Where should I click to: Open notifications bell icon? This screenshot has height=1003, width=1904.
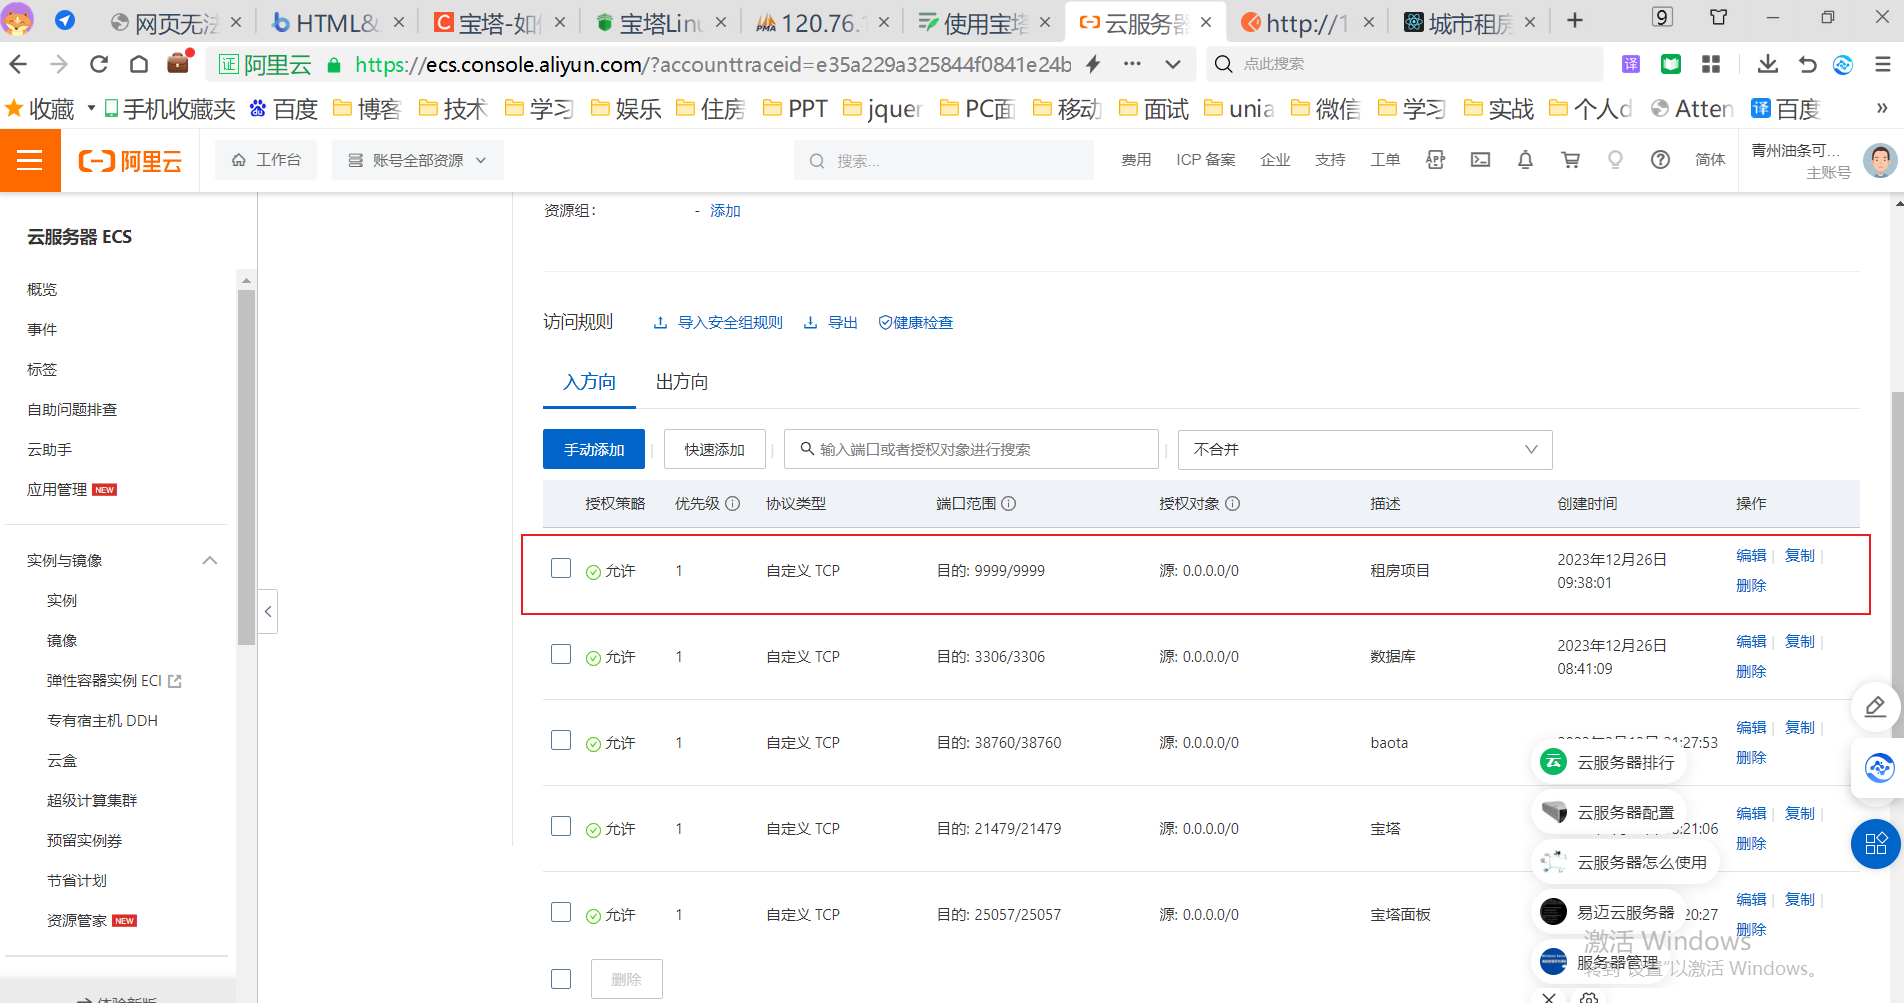coord(1525,160)
